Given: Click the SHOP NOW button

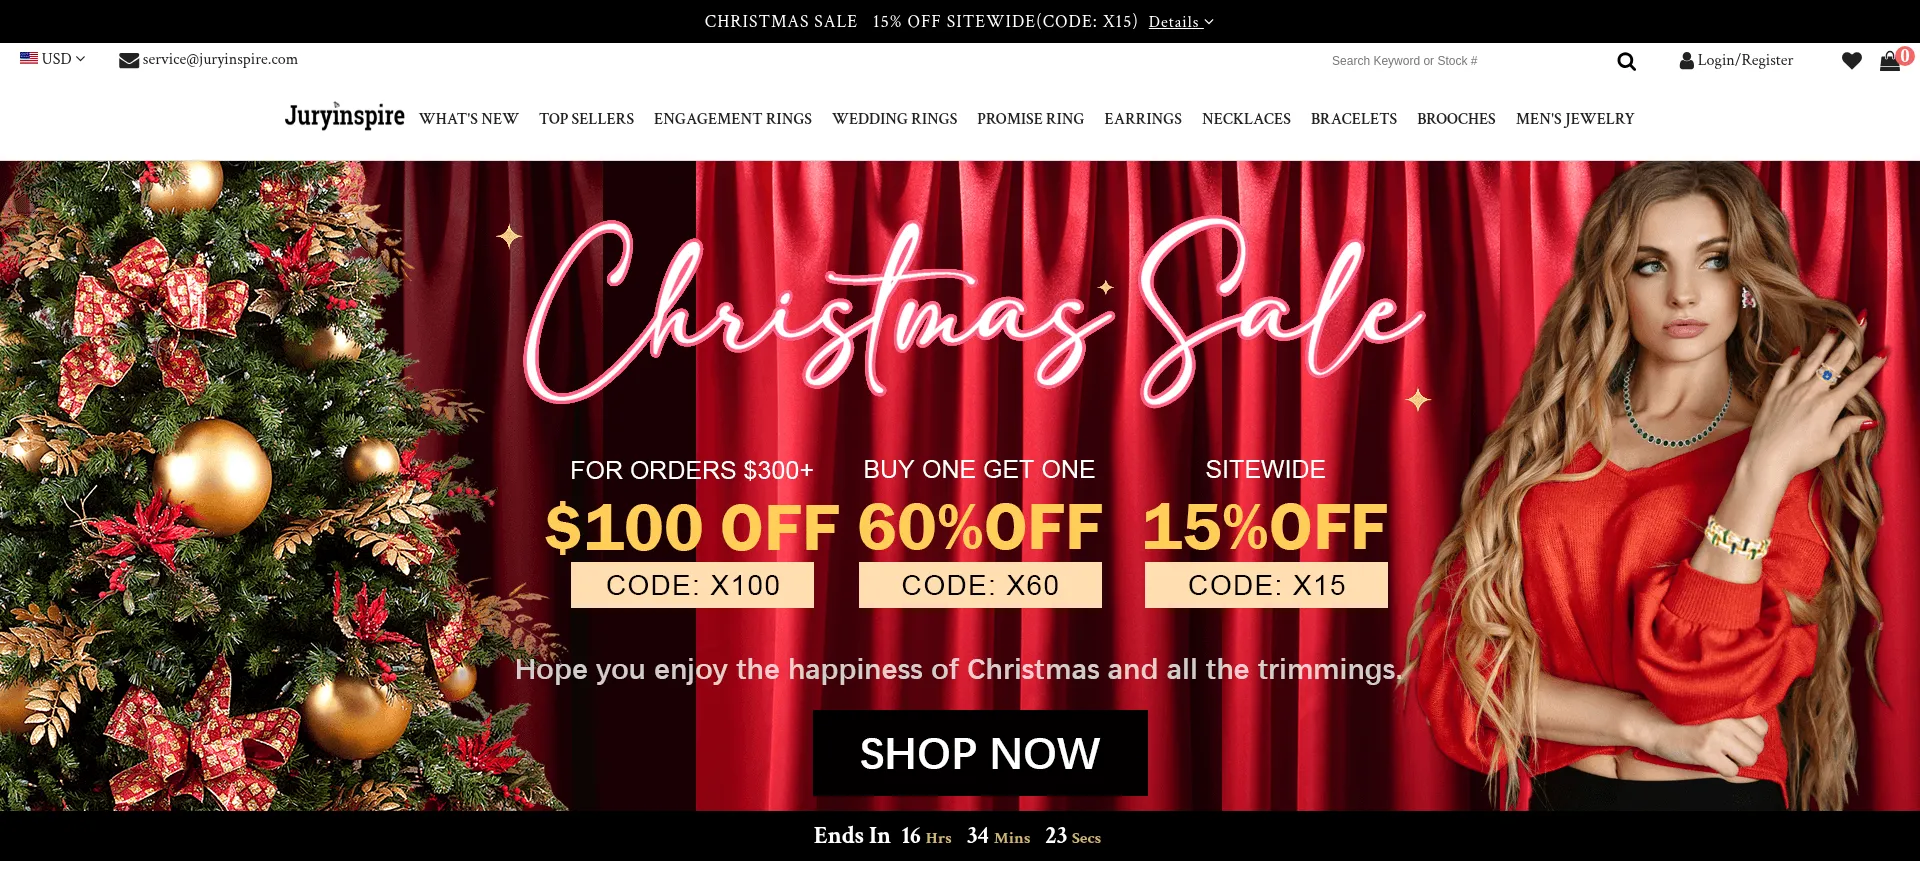Looking at the screenshot, I should [980, 753].
